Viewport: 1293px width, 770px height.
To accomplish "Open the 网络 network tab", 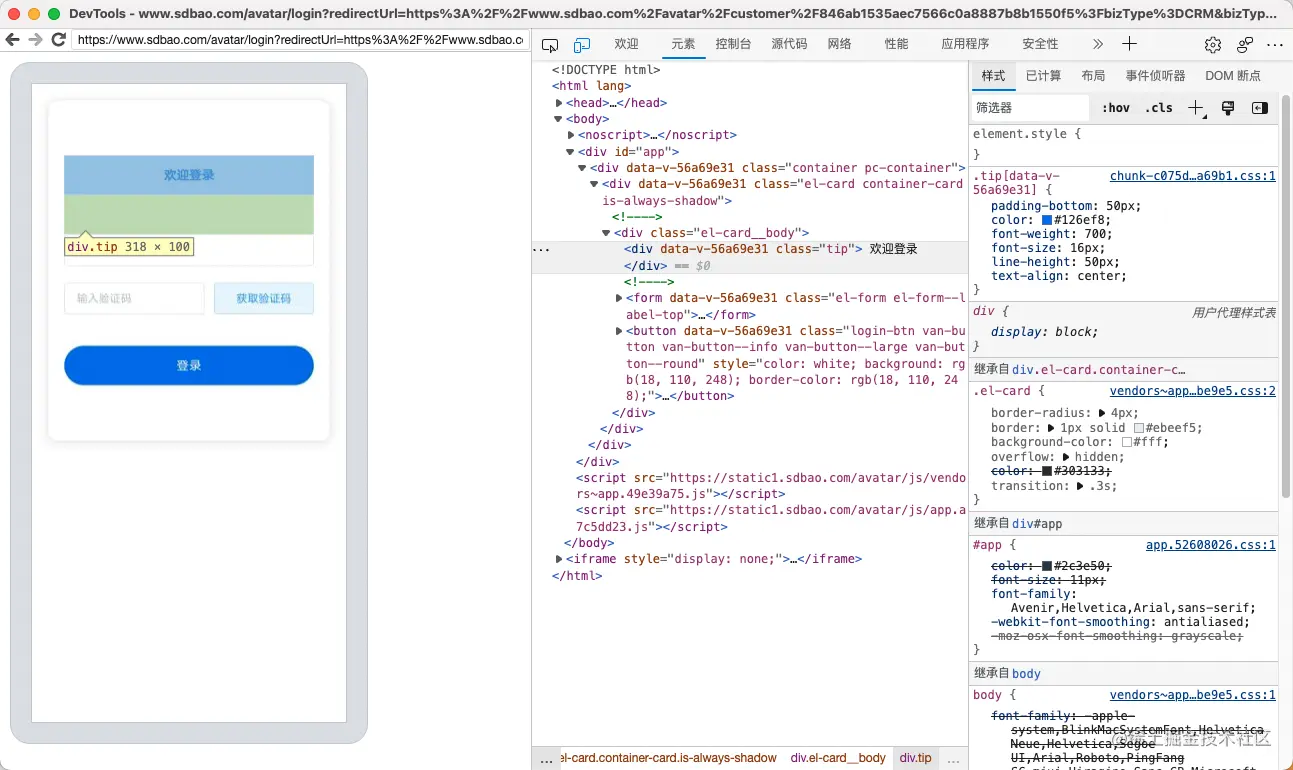I will click(x=840, y=45).
